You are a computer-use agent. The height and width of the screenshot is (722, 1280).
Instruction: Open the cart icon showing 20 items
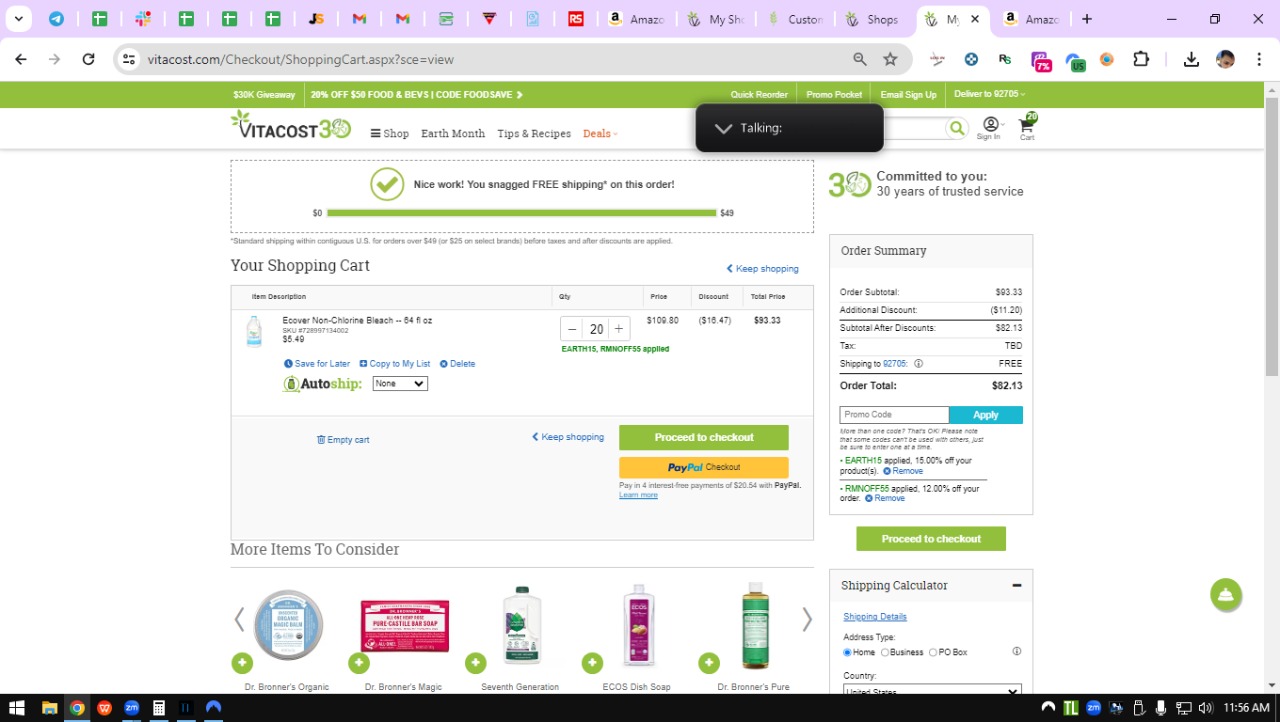tap(1027, 127)
